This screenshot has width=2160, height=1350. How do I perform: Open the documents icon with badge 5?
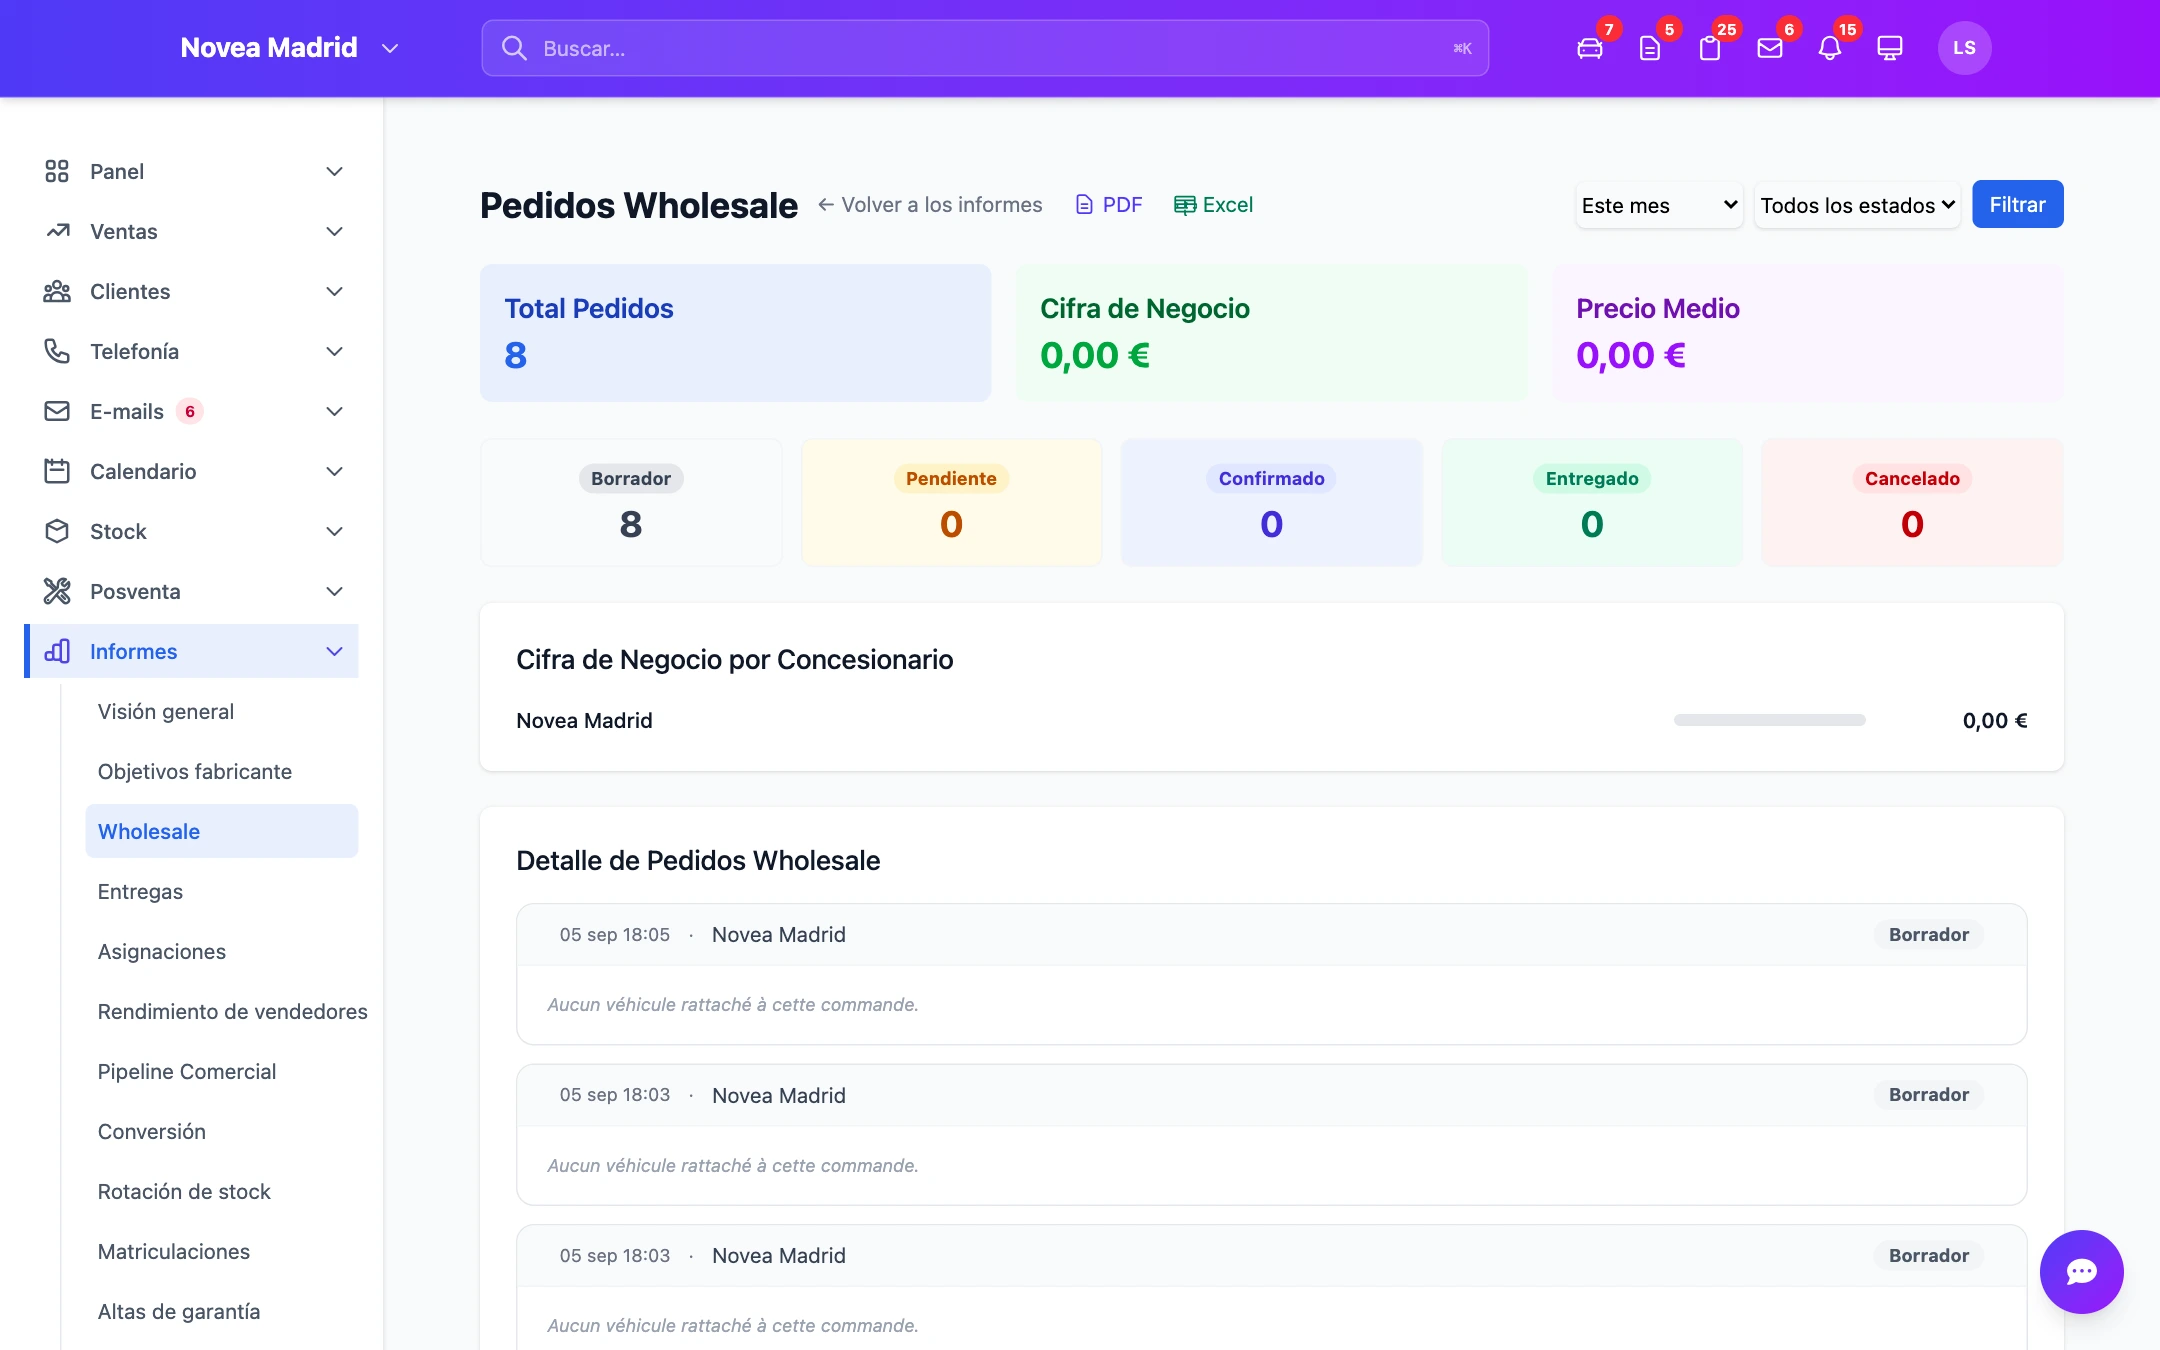point(1650,48)
